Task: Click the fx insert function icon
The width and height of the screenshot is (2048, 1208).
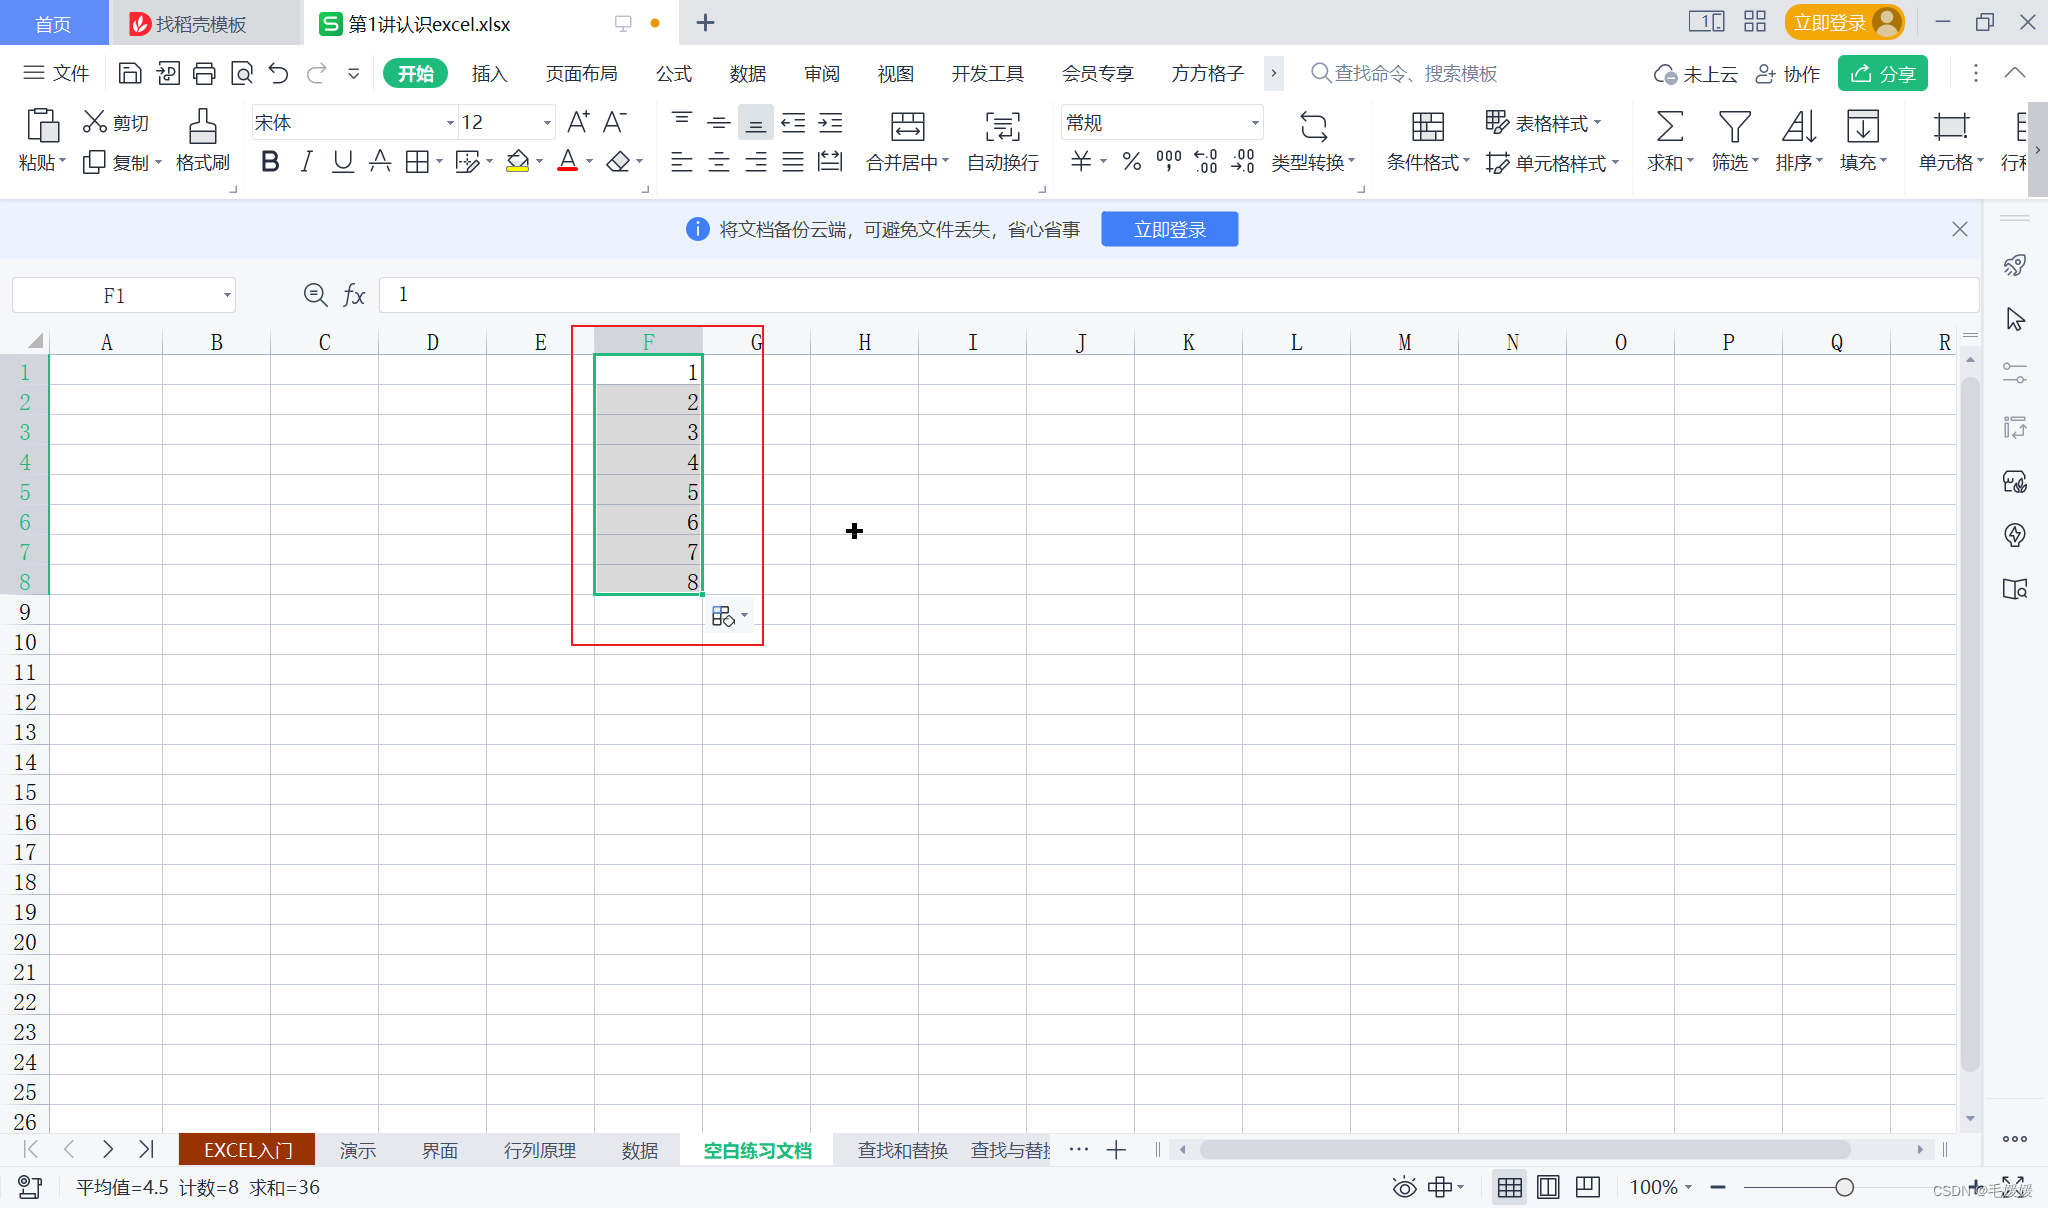Action: [354, 295]
